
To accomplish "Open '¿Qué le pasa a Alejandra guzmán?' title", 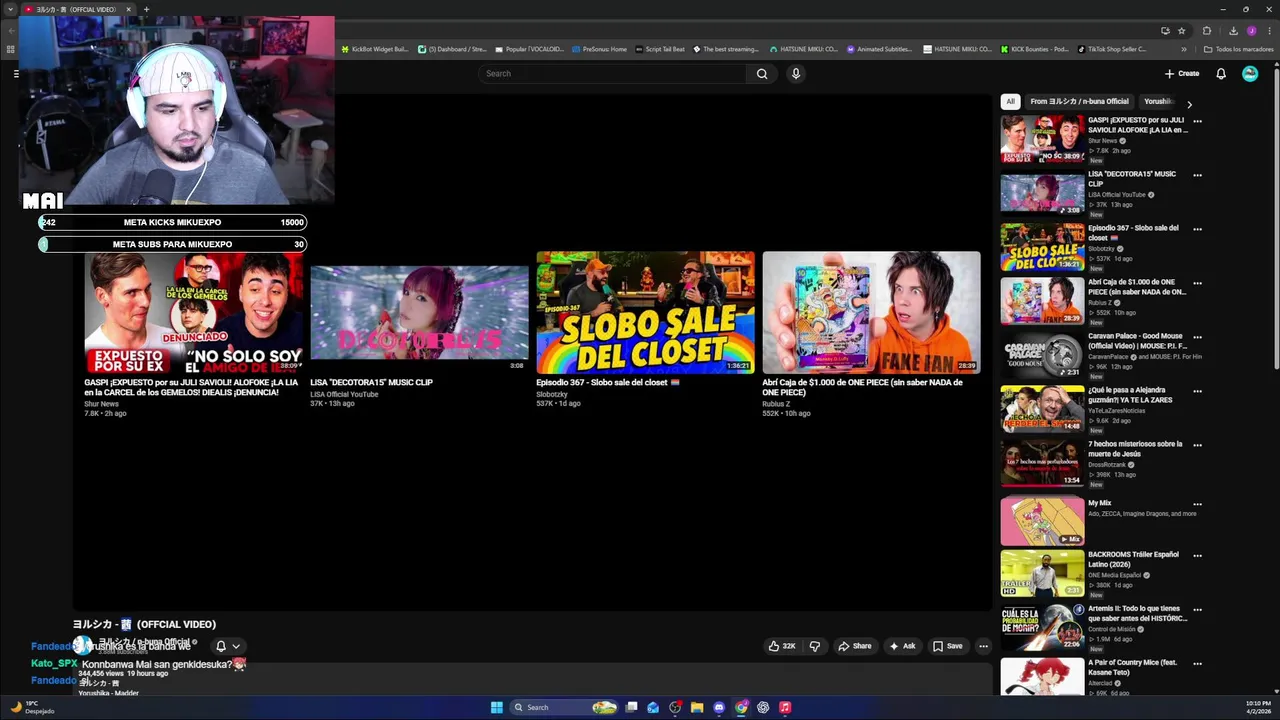I will click(1130, 395).
